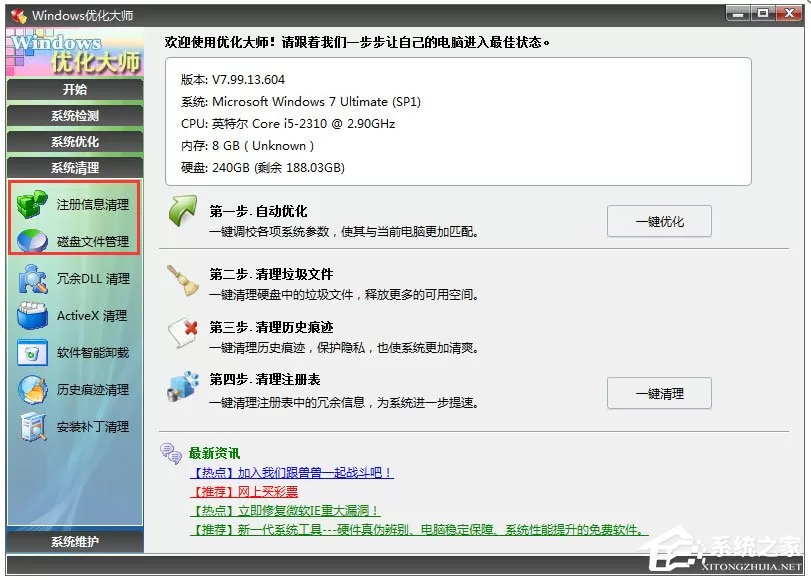Close the Windows优化大师 window
811x580 pixels.
tap(789, 13)
